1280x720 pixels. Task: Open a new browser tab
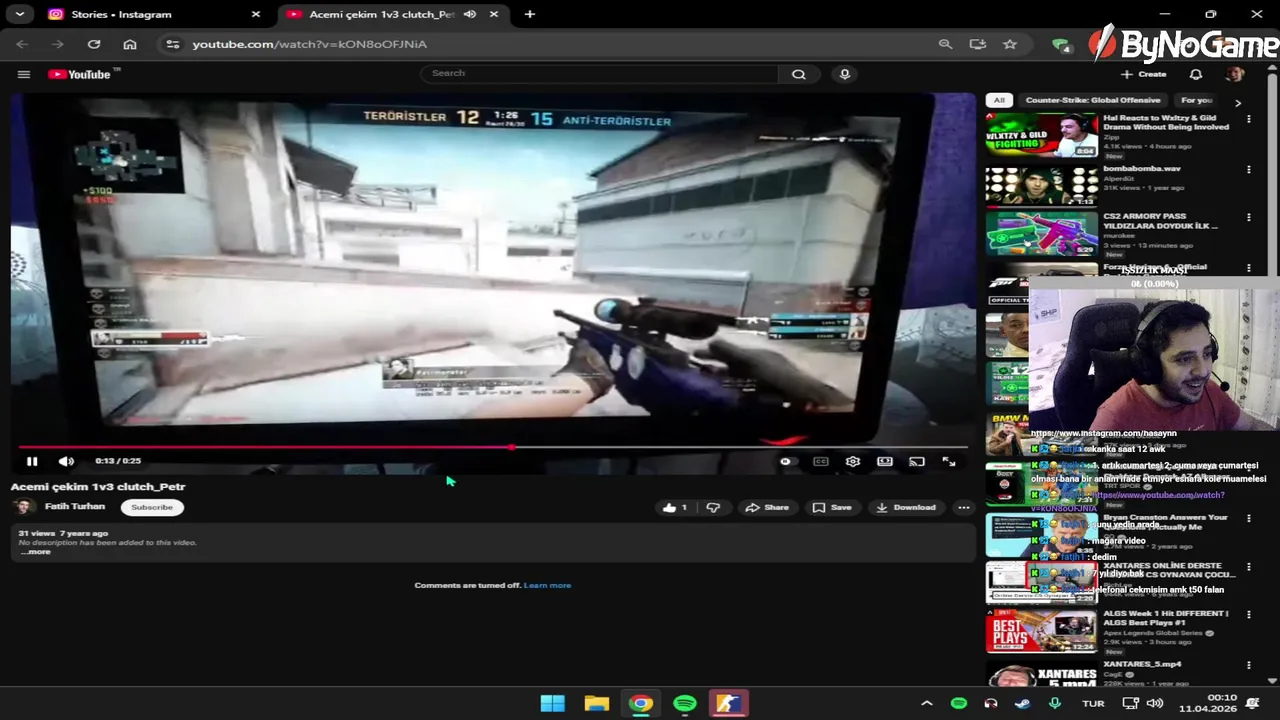tap(530, 14)
